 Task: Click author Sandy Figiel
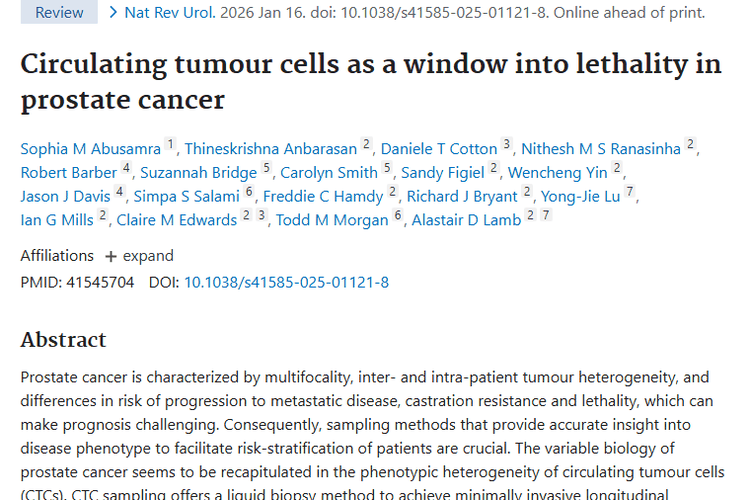click(x=442, y=173)
